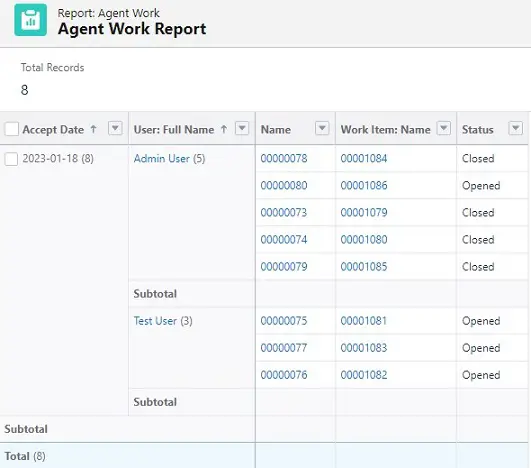Image resolution: width=531 pixels, height=468 pixels.
Task: Click the Accept Date sort arrow
Action: 93,129
